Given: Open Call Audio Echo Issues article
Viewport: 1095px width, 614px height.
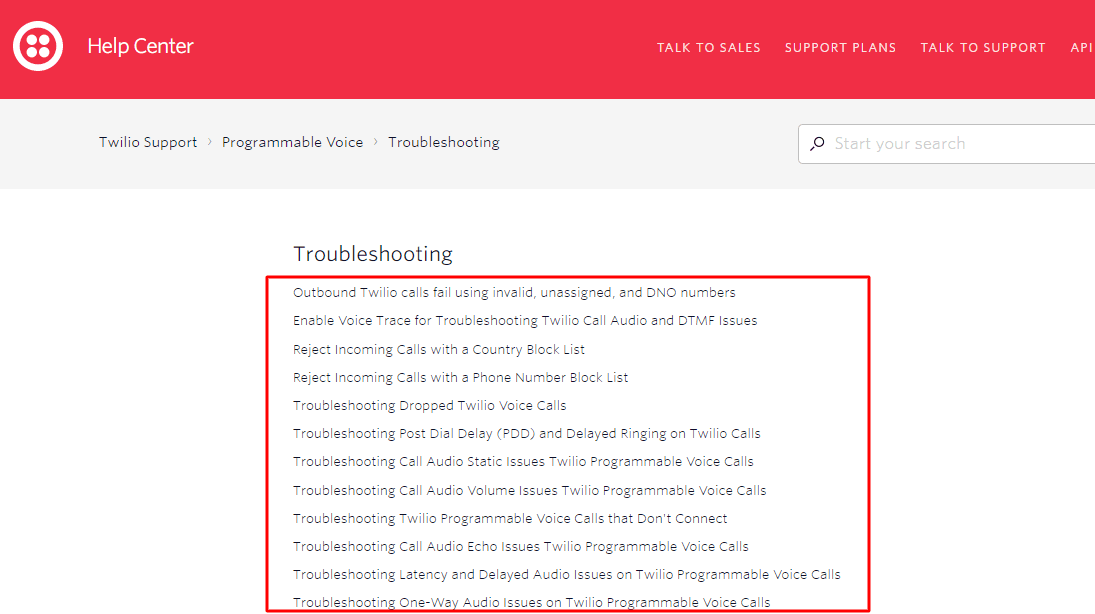Looking at the screenshot, I should click(520, 546).
